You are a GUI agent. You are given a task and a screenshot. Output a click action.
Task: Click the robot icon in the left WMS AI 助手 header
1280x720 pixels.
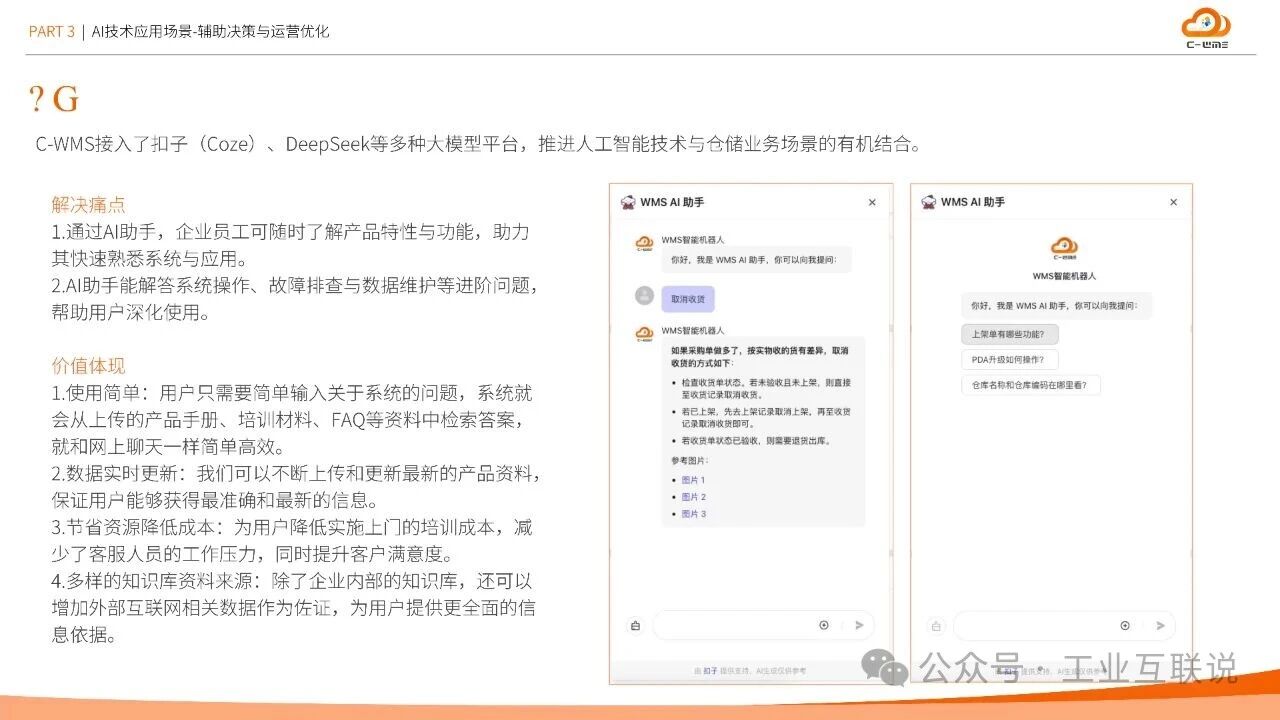(629, 201)
